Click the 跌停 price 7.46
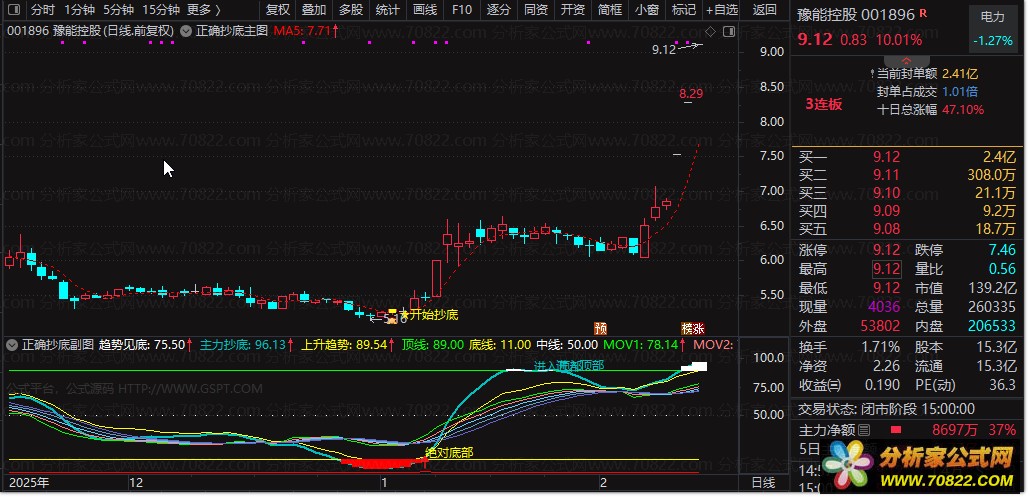Viewport: 1030px width, 497px height. [x=1002, y=250]
